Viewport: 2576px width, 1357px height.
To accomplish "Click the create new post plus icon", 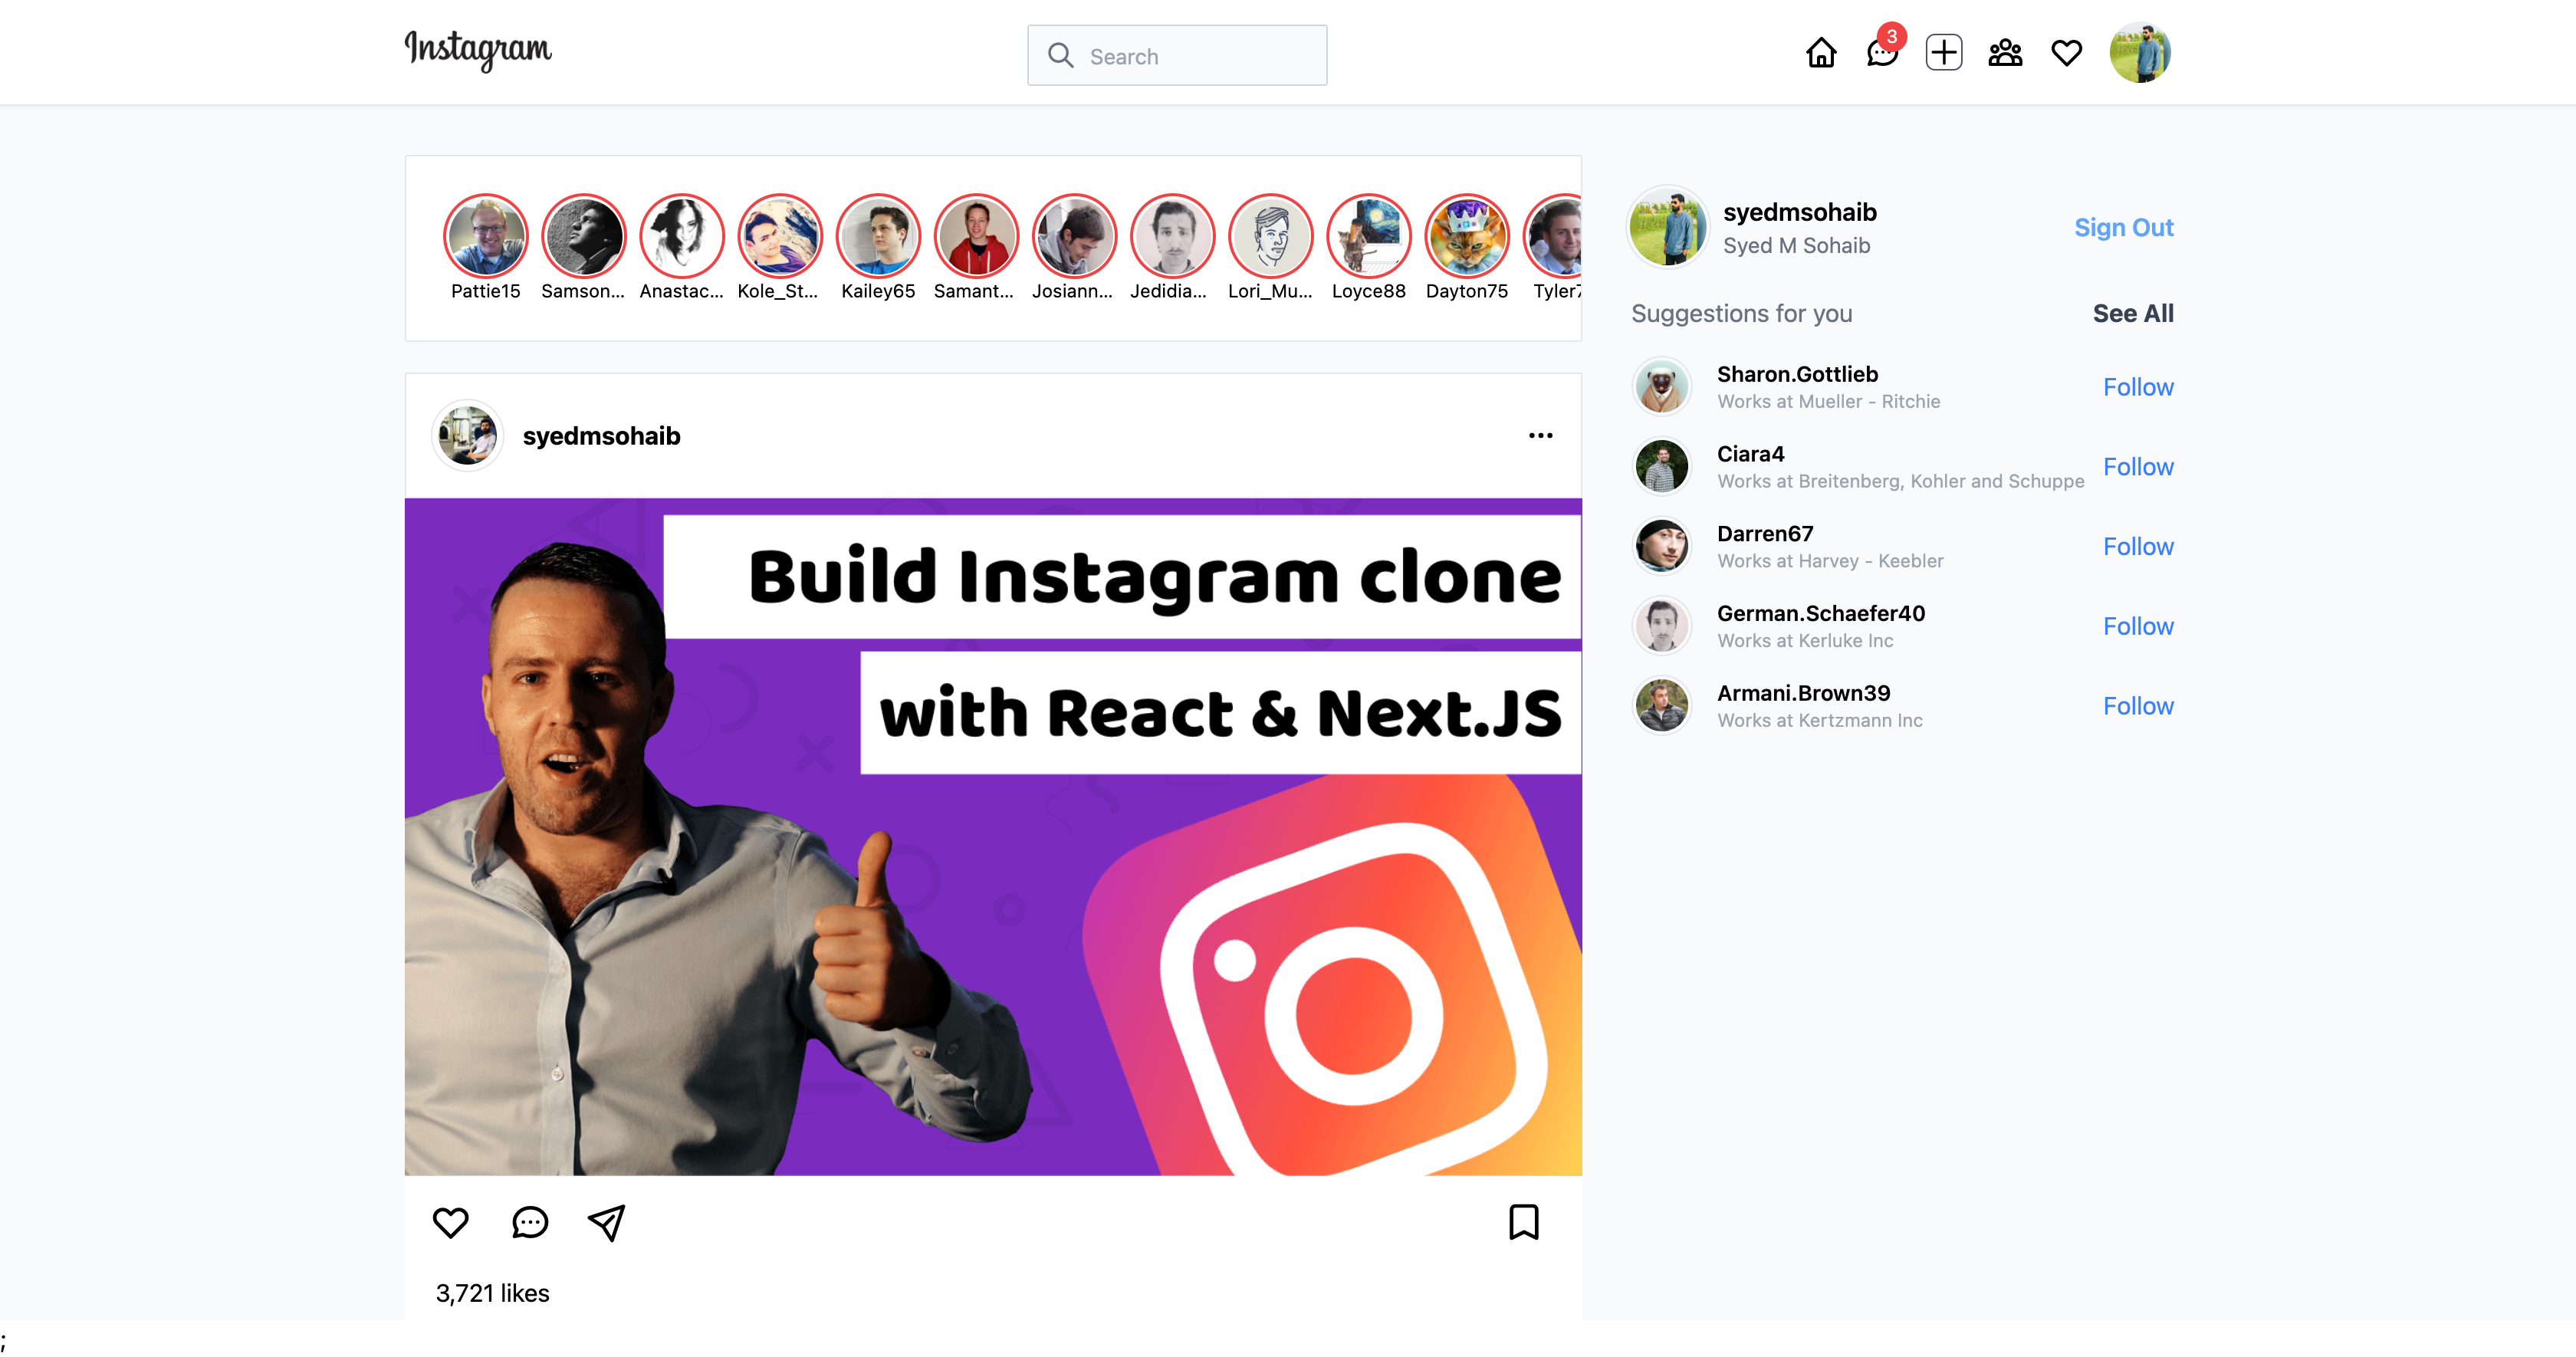I will [1943, 53].
